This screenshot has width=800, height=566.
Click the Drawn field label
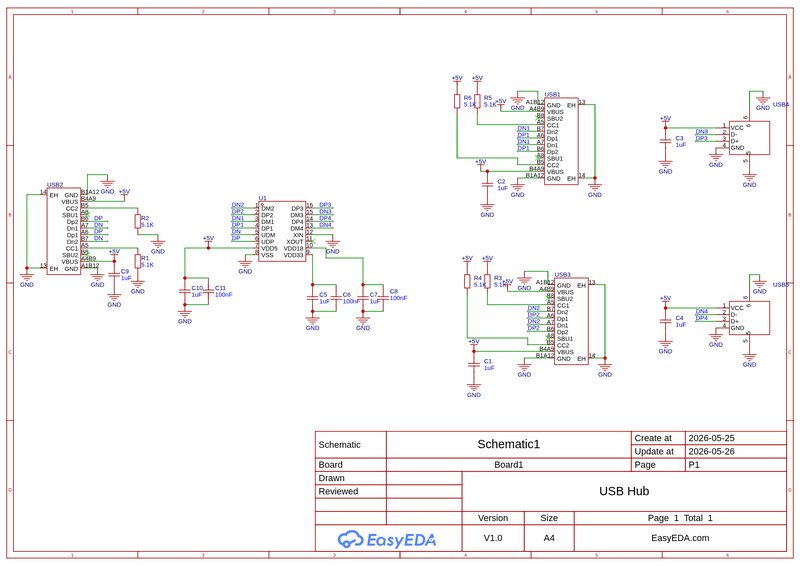(x=331, y=478)
